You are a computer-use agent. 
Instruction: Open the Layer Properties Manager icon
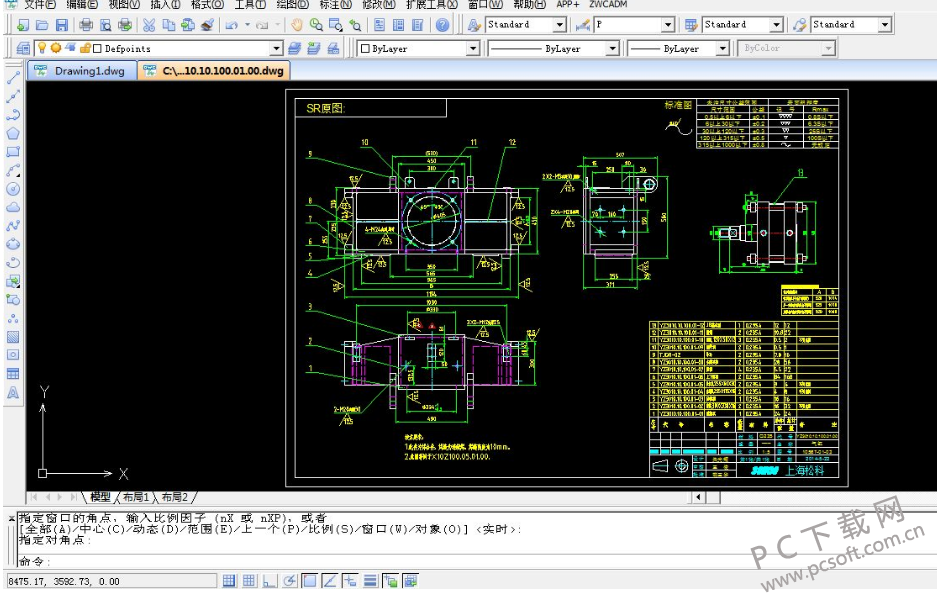23,48
